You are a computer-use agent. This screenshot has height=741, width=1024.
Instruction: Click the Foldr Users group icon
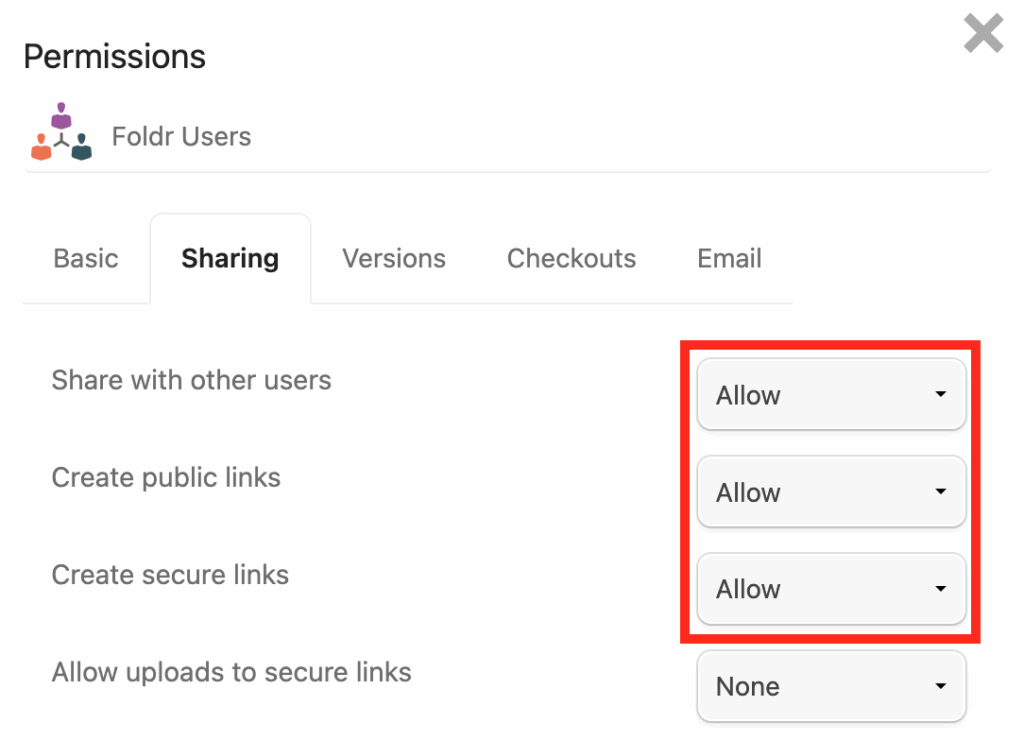pos(61,133)
